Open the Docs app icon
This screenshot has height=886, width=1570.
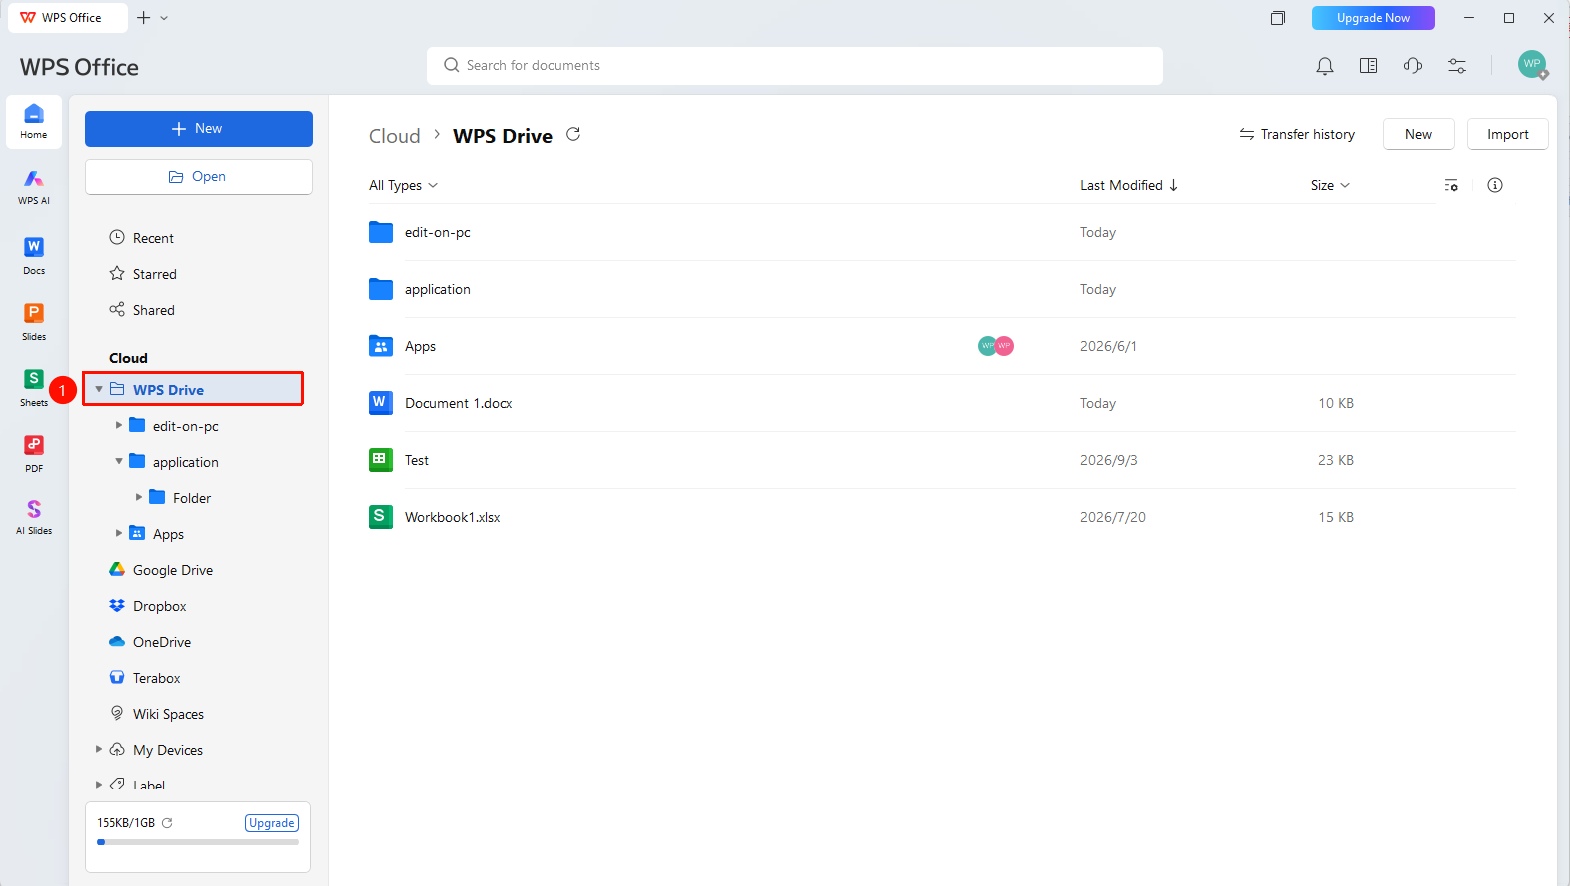click(34, 255)
